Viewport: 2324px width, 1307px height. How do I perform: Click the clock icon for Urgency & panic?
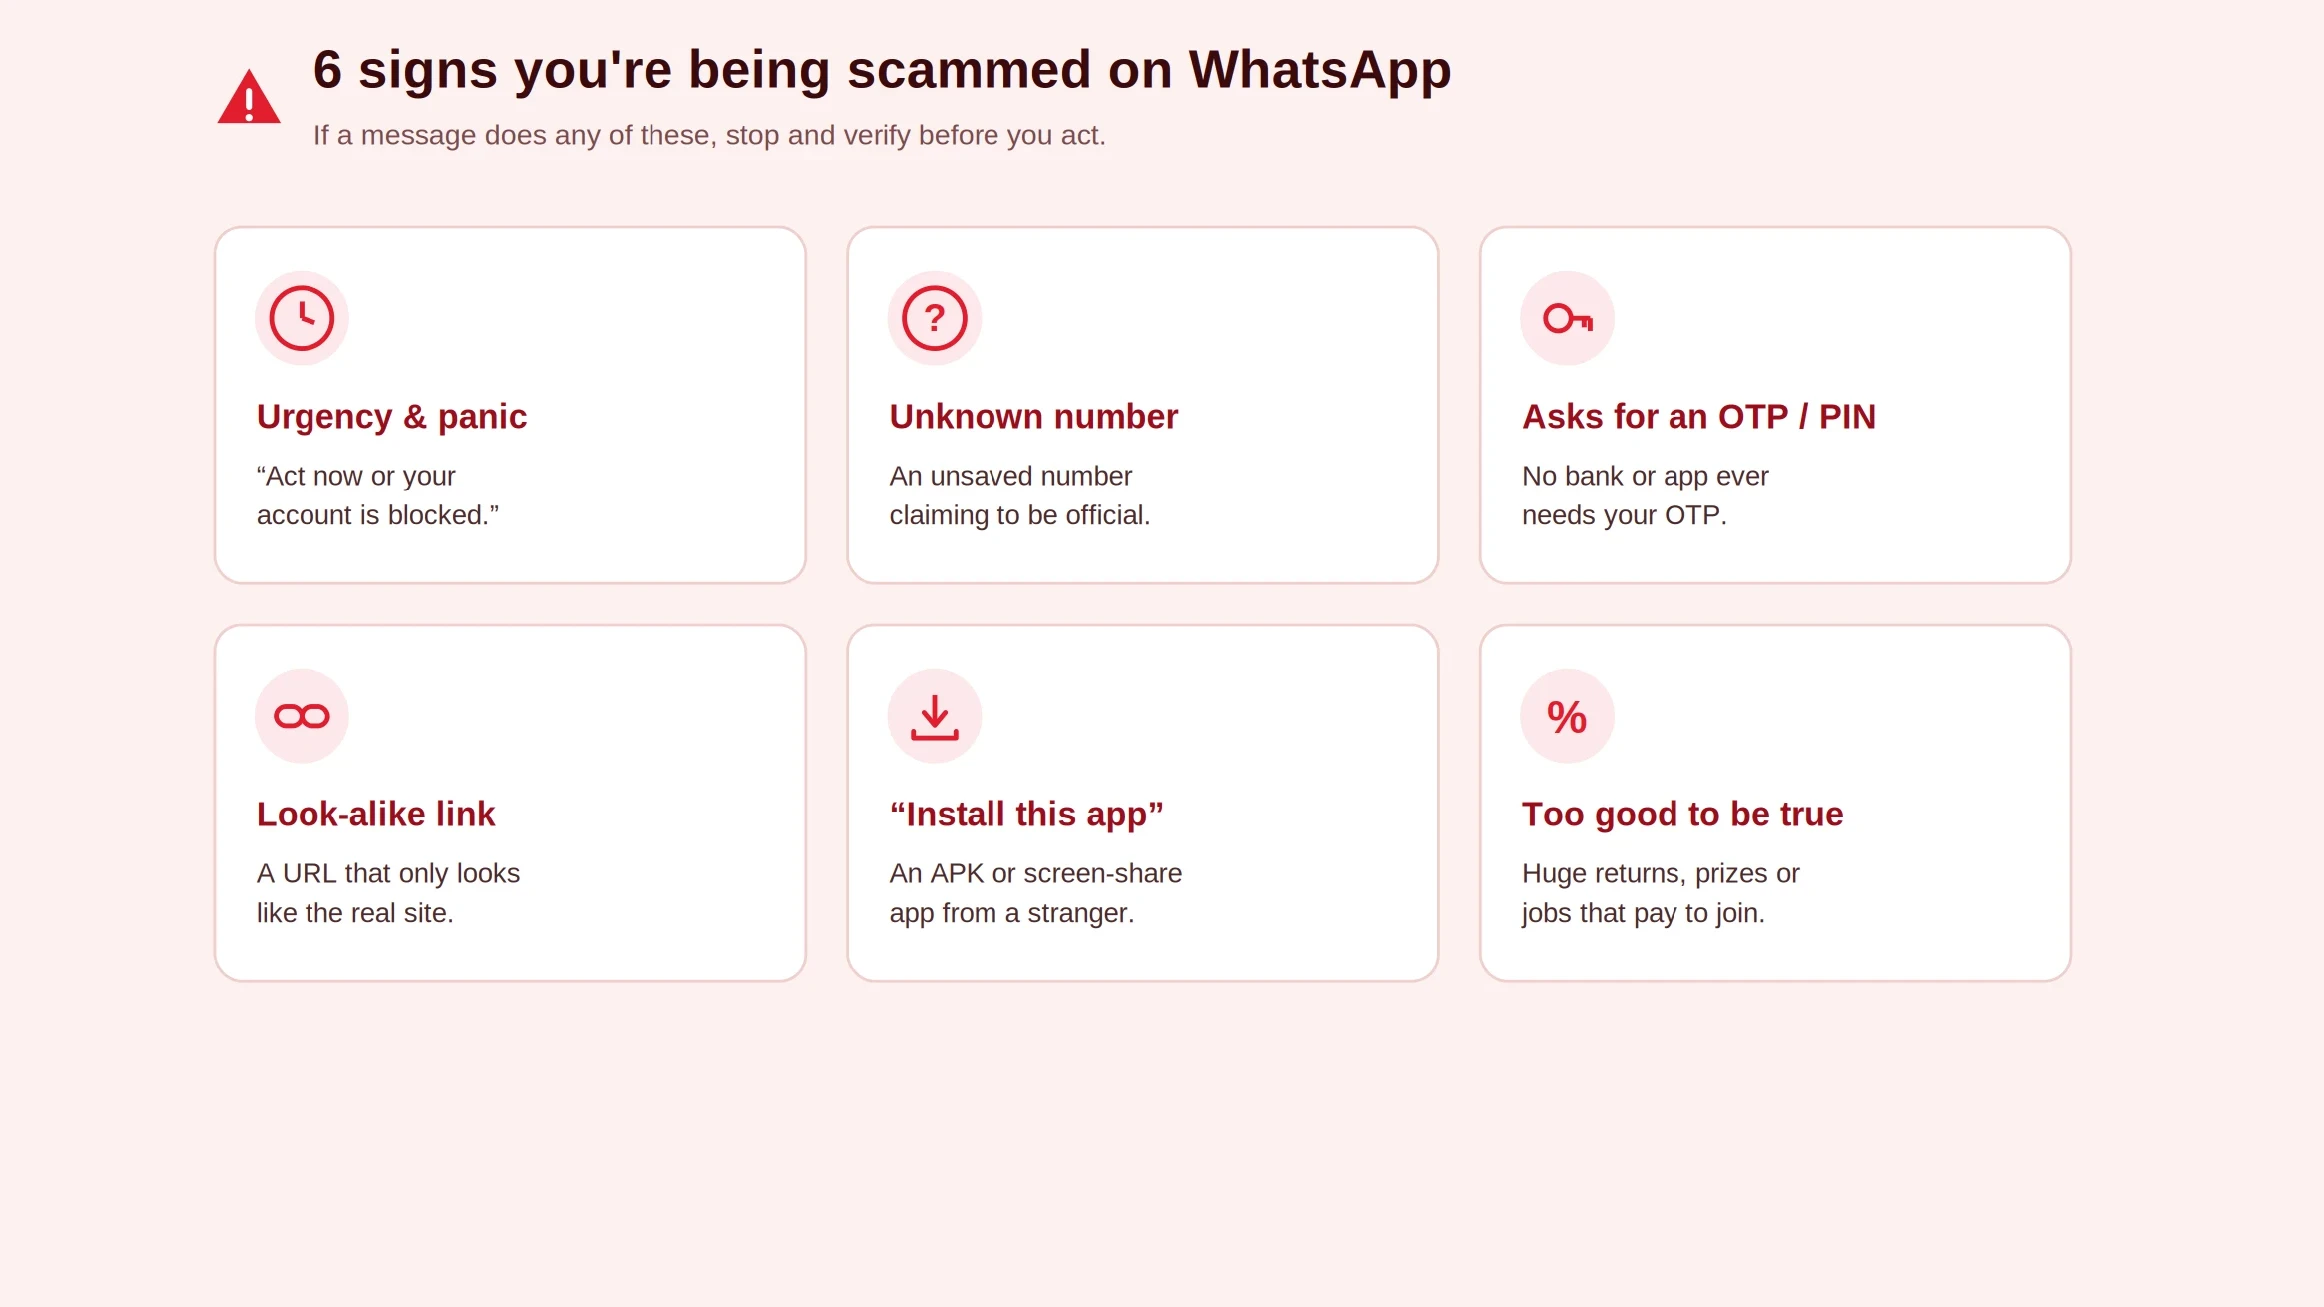pyautogui.click(x=302, y=318)
